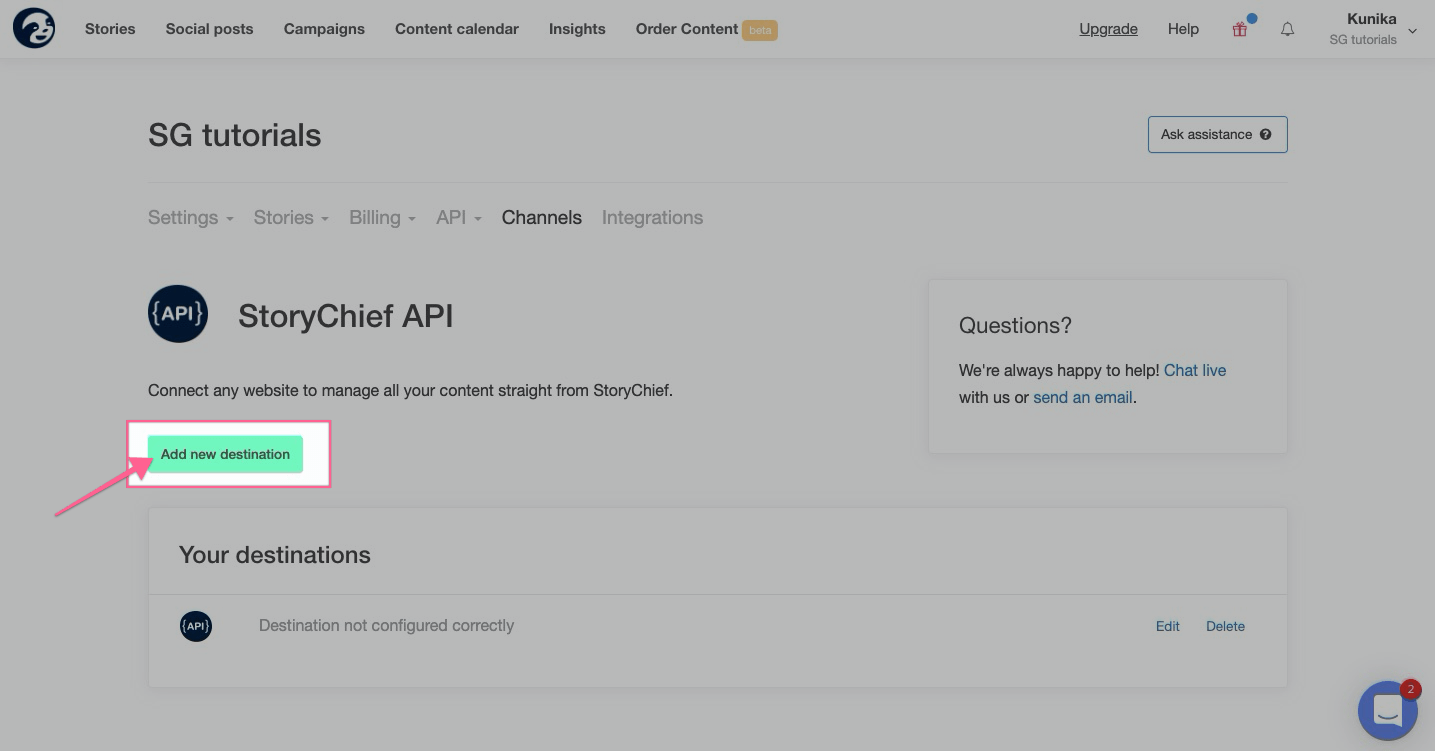
Task: Switch to the Integrations tab
Action: 652,217
